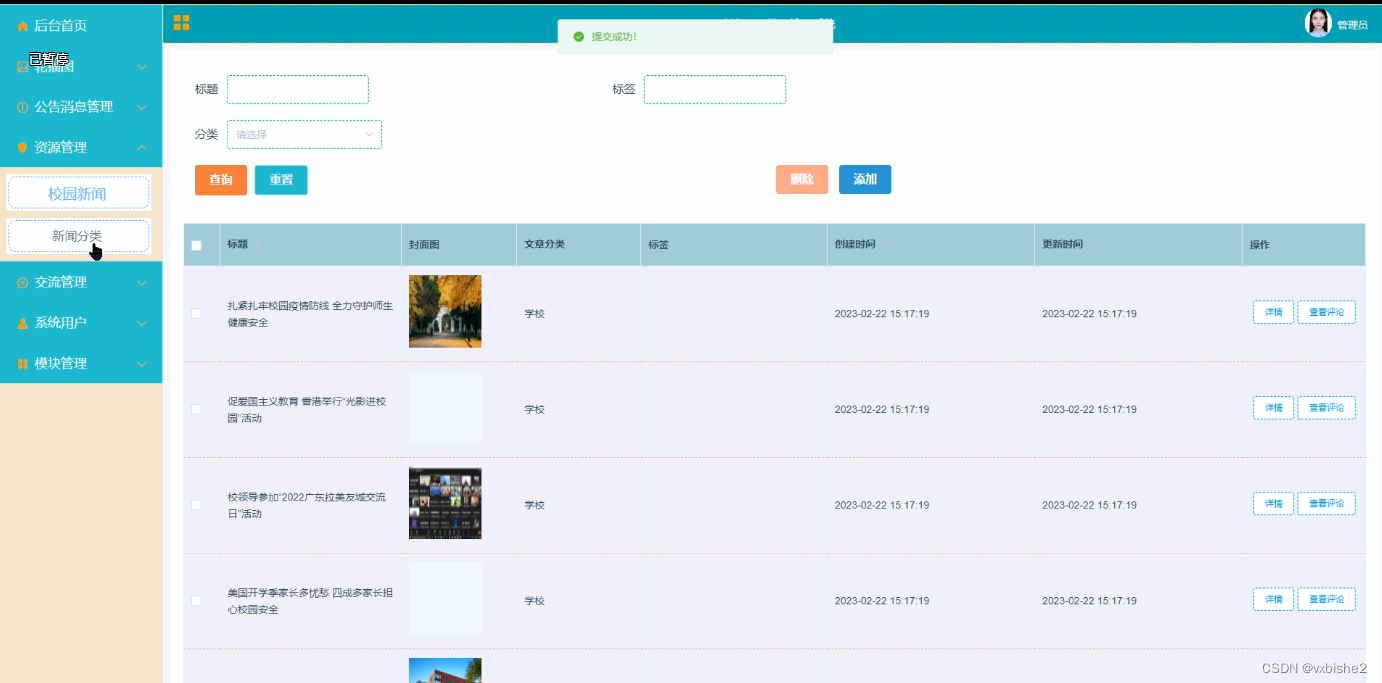Select the 系统用户 menu label

tap(60, 324)
